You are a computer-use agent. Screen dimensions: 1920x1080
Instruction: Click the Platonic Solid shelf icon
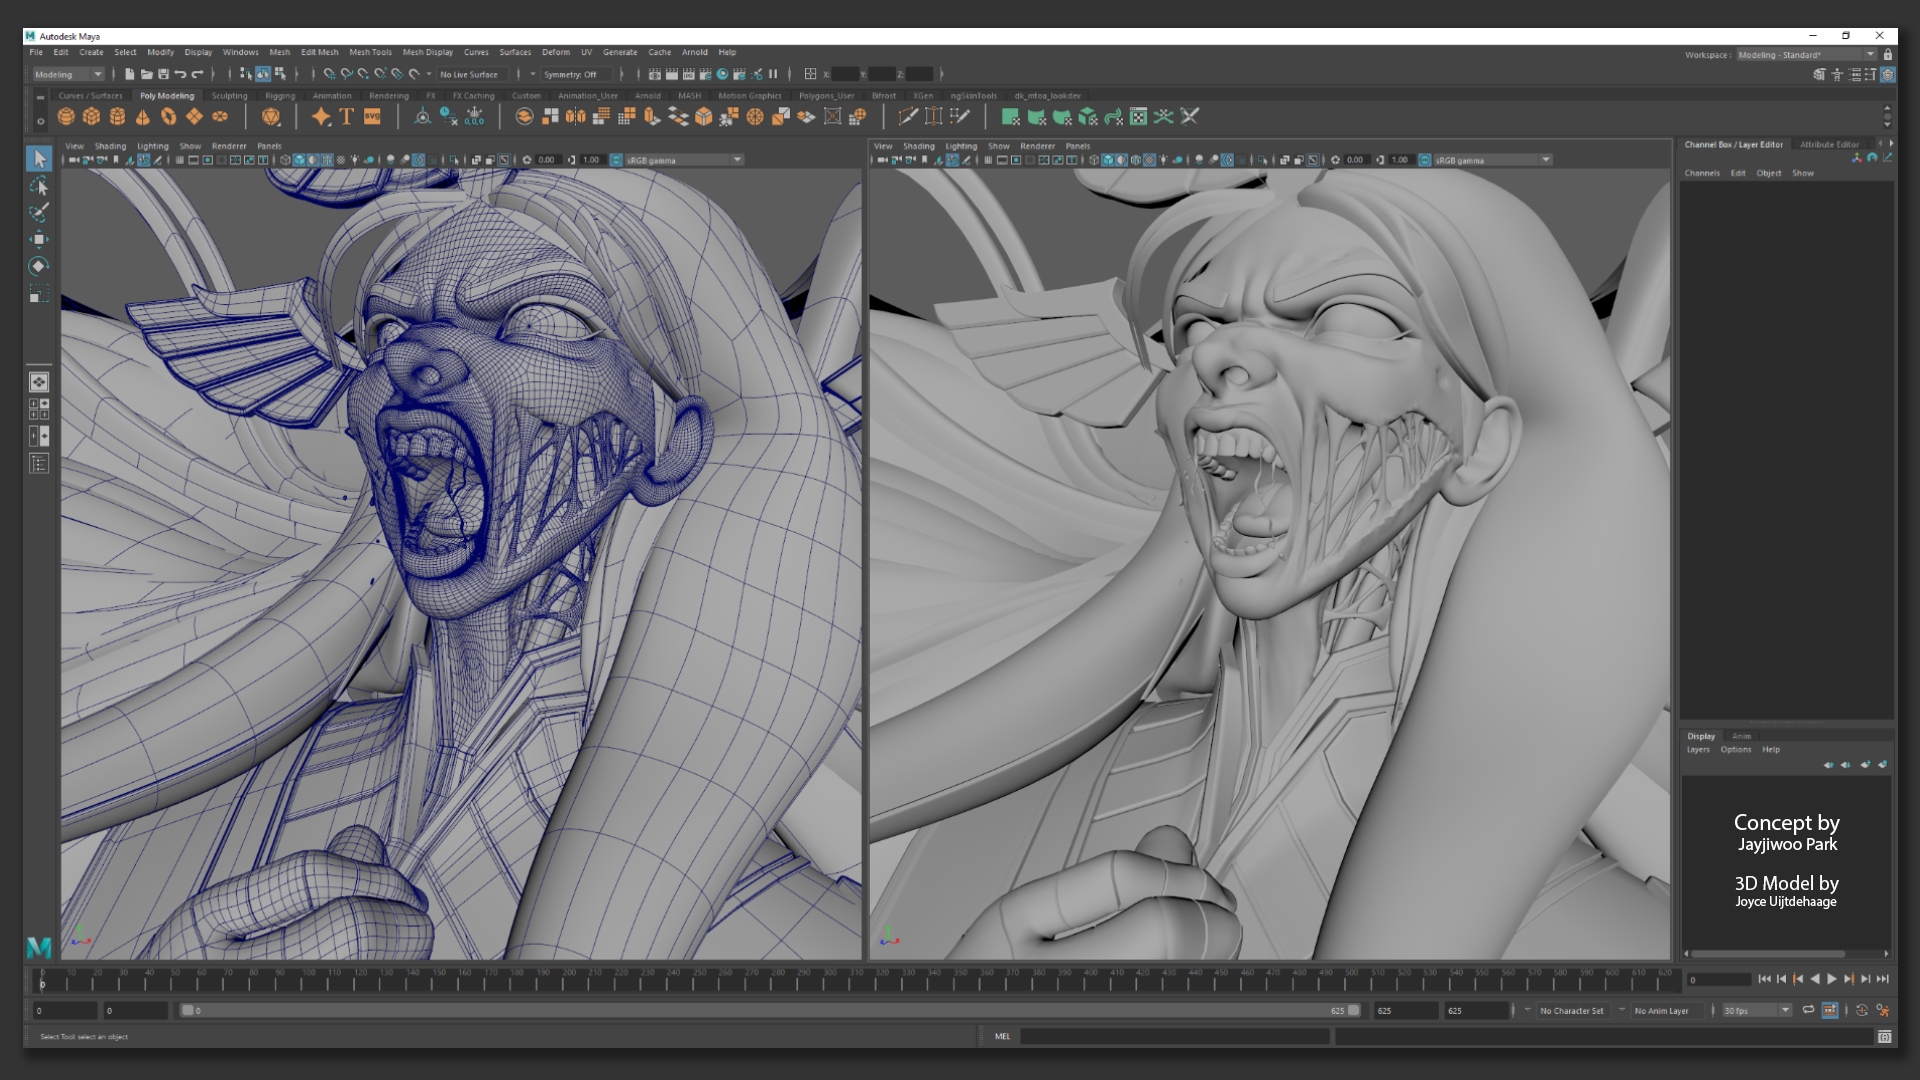(x=271, y=117)
